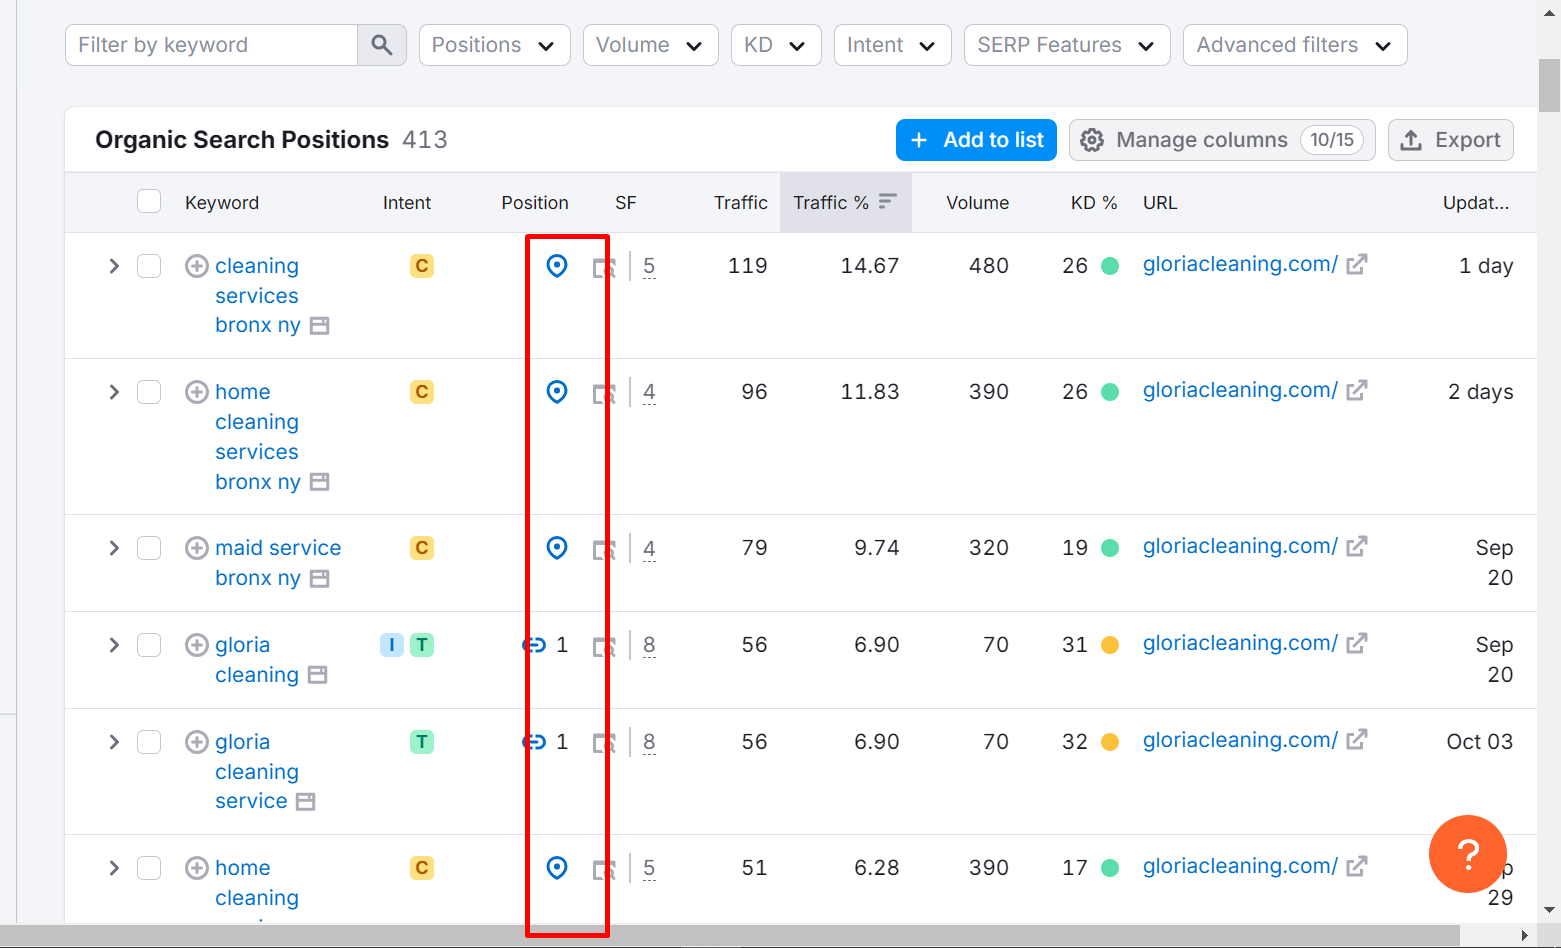Click external link icon in 'home cleaning services bronx ny' row

pos(1356,391)
